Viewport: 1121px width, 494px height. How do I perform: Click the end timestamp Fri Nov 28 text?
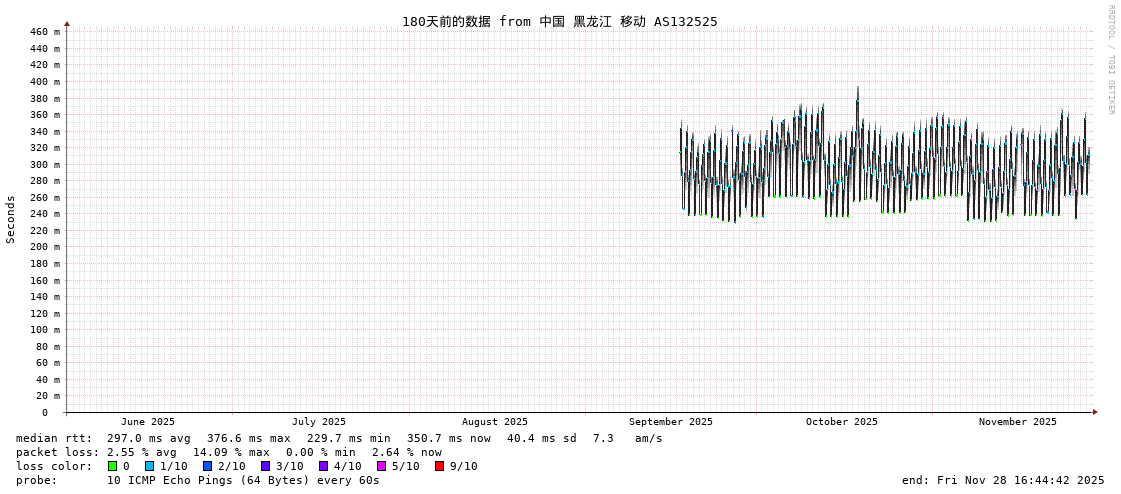(1002, 480)
